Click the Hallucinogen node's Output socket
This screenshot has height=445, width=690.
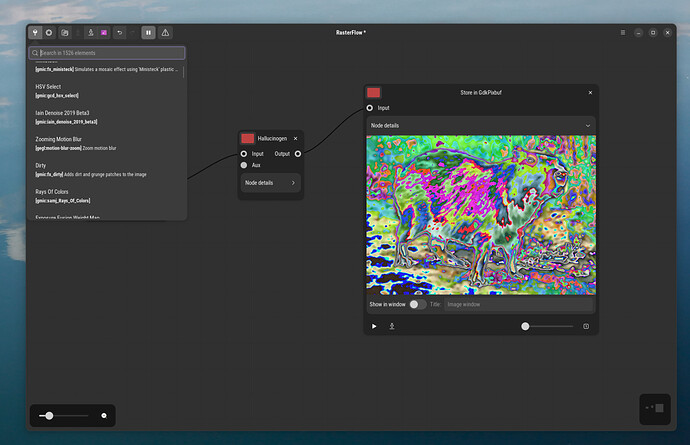coord(298,154)
